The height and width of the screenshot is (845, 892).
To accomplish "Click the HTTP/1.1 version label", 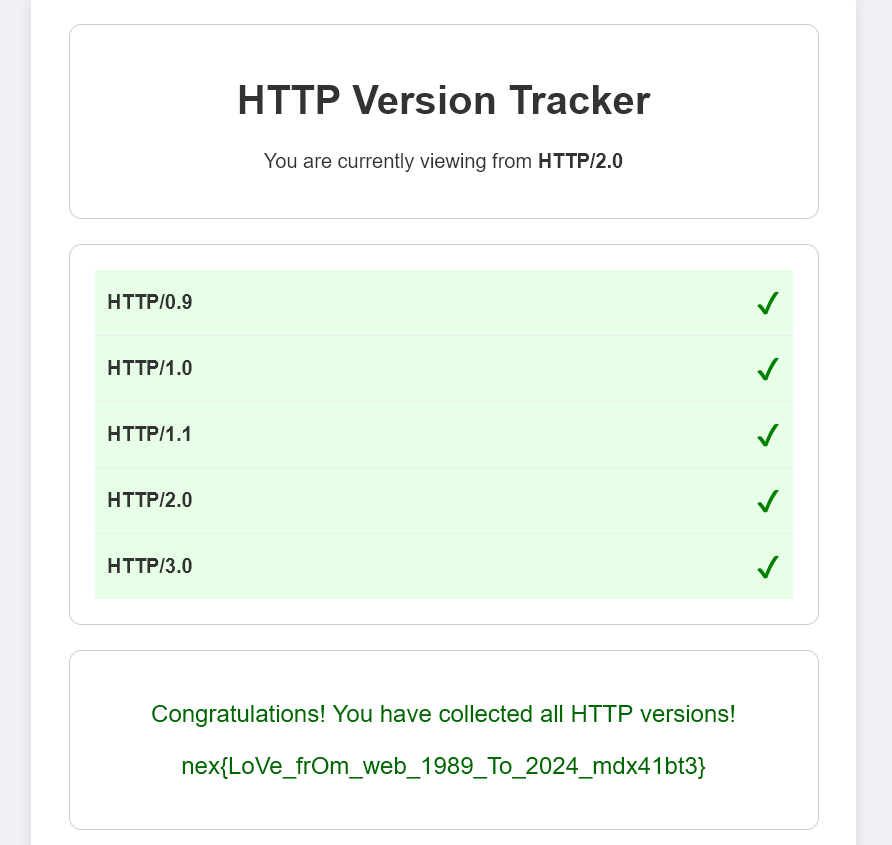I will [150, 434].
